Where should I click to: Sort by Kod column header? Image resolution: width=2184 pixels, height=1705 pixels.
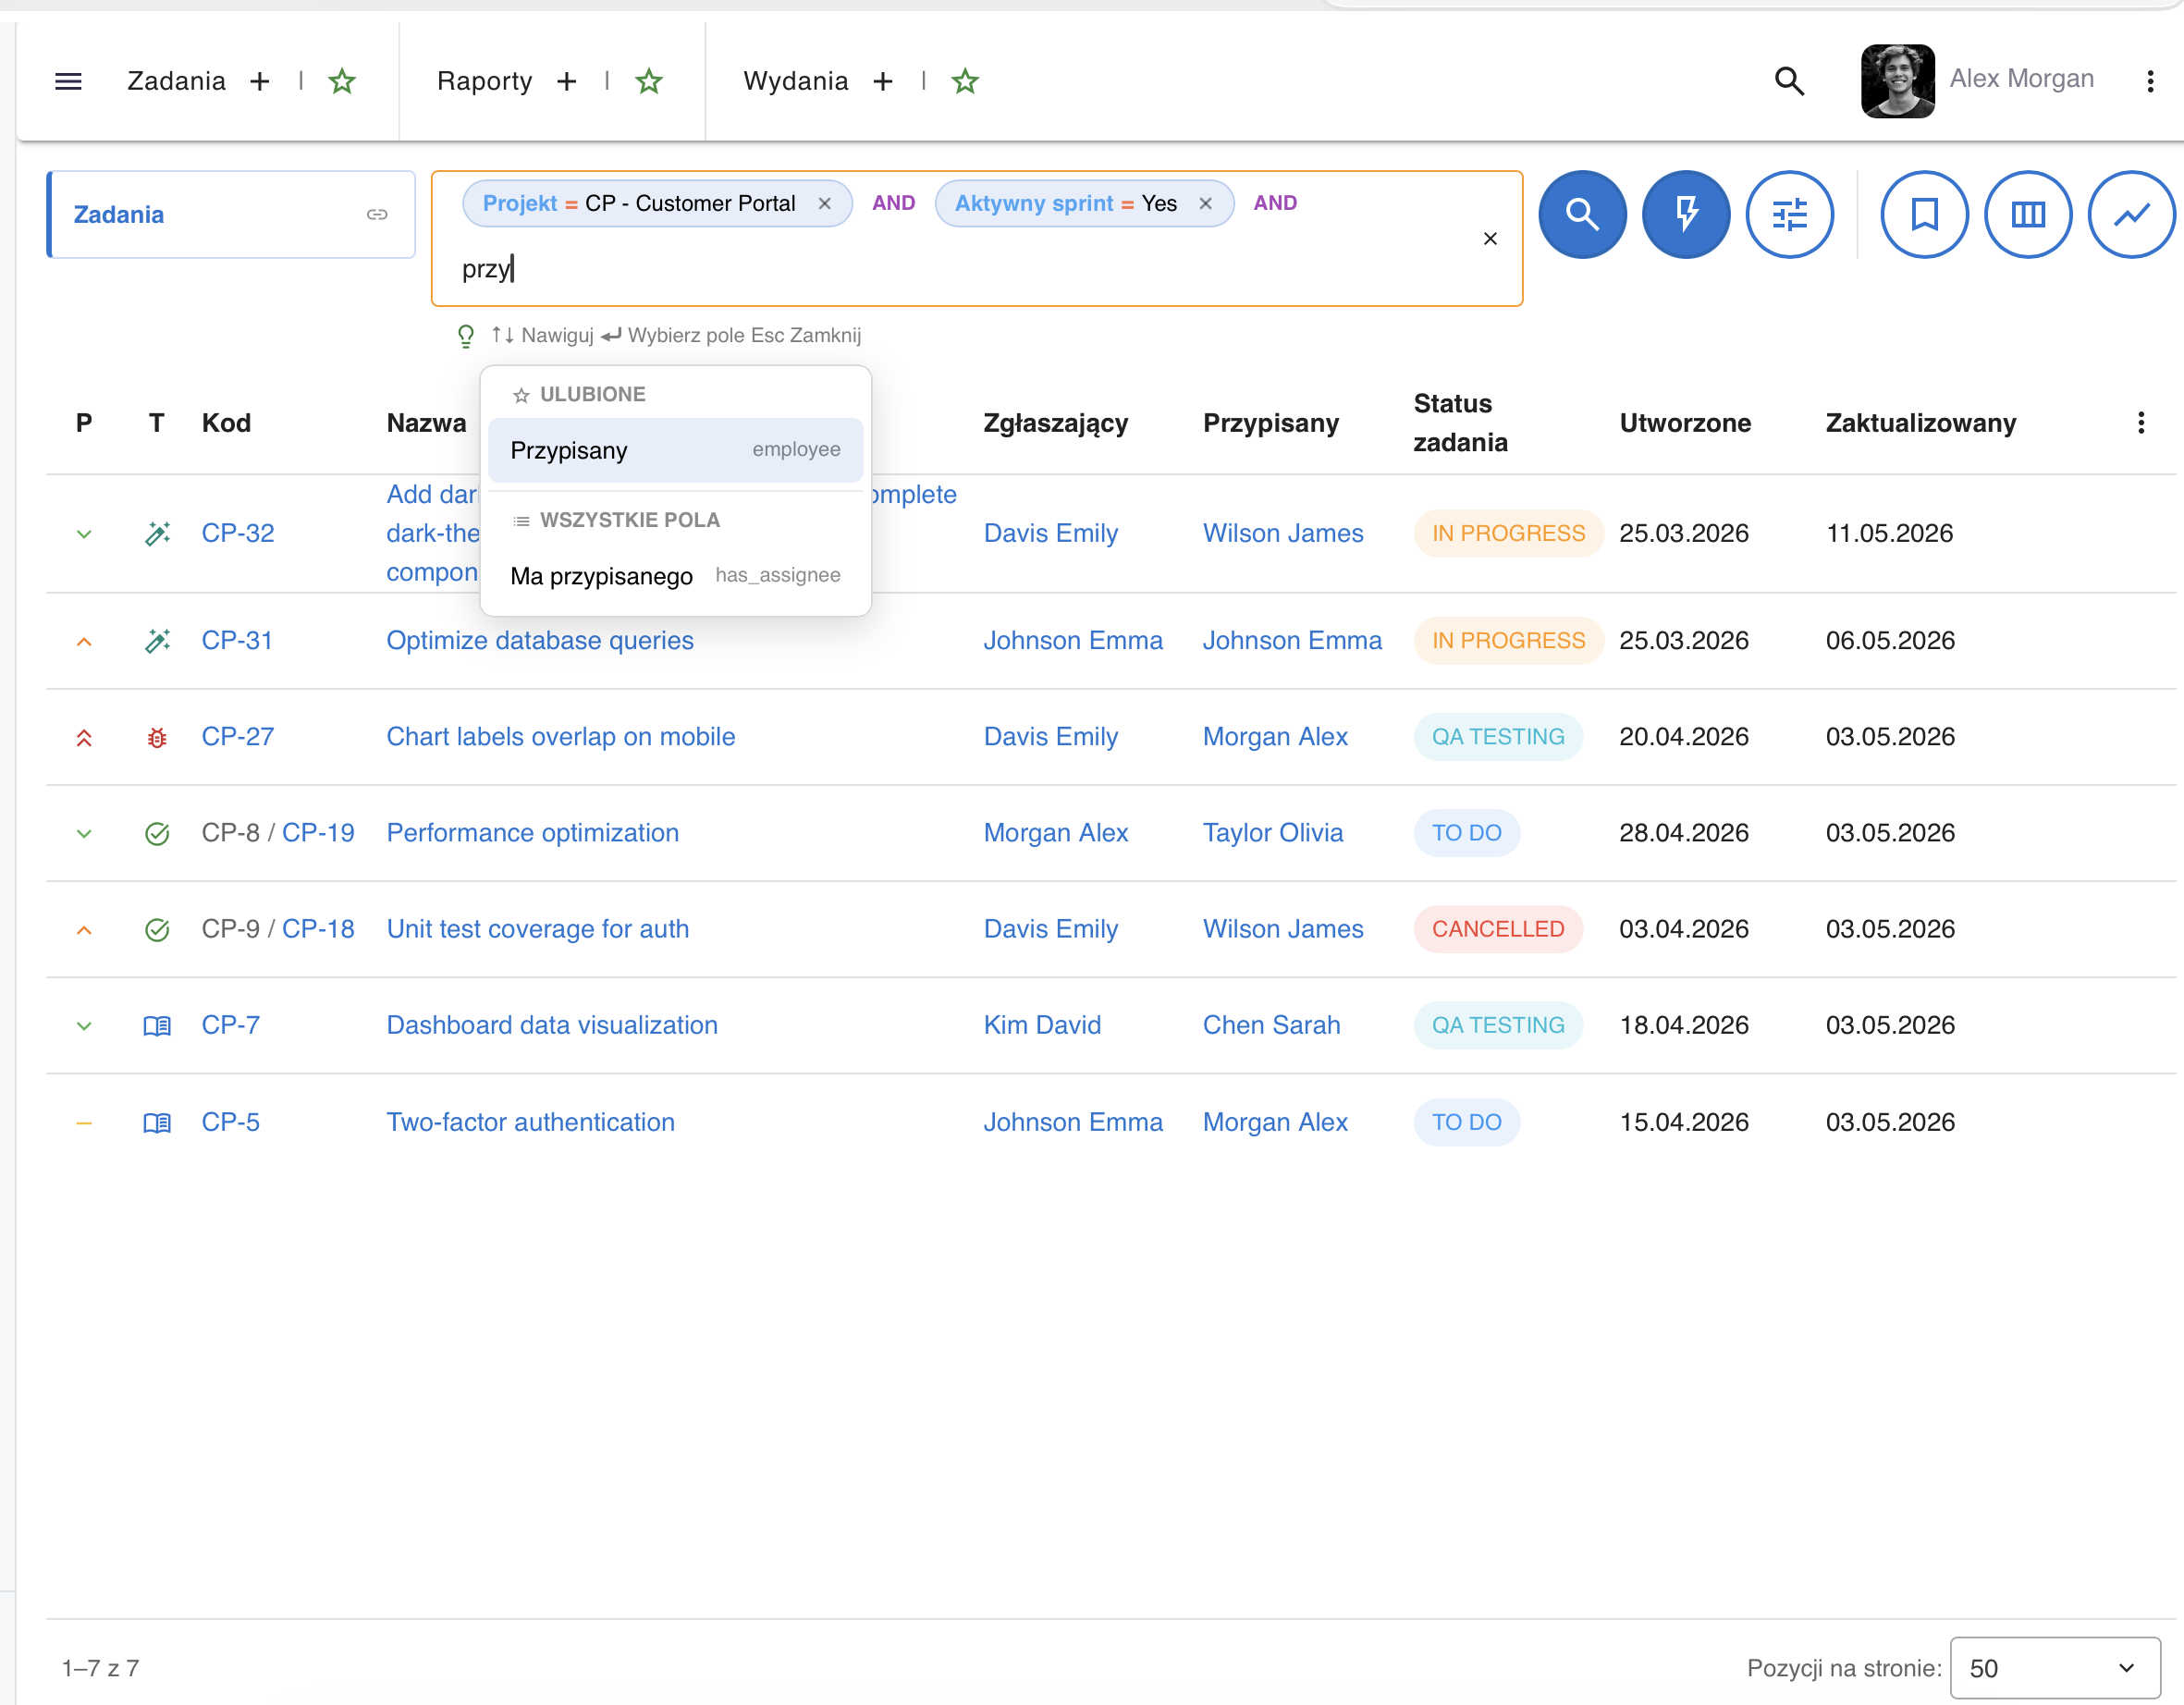point(226,423)
